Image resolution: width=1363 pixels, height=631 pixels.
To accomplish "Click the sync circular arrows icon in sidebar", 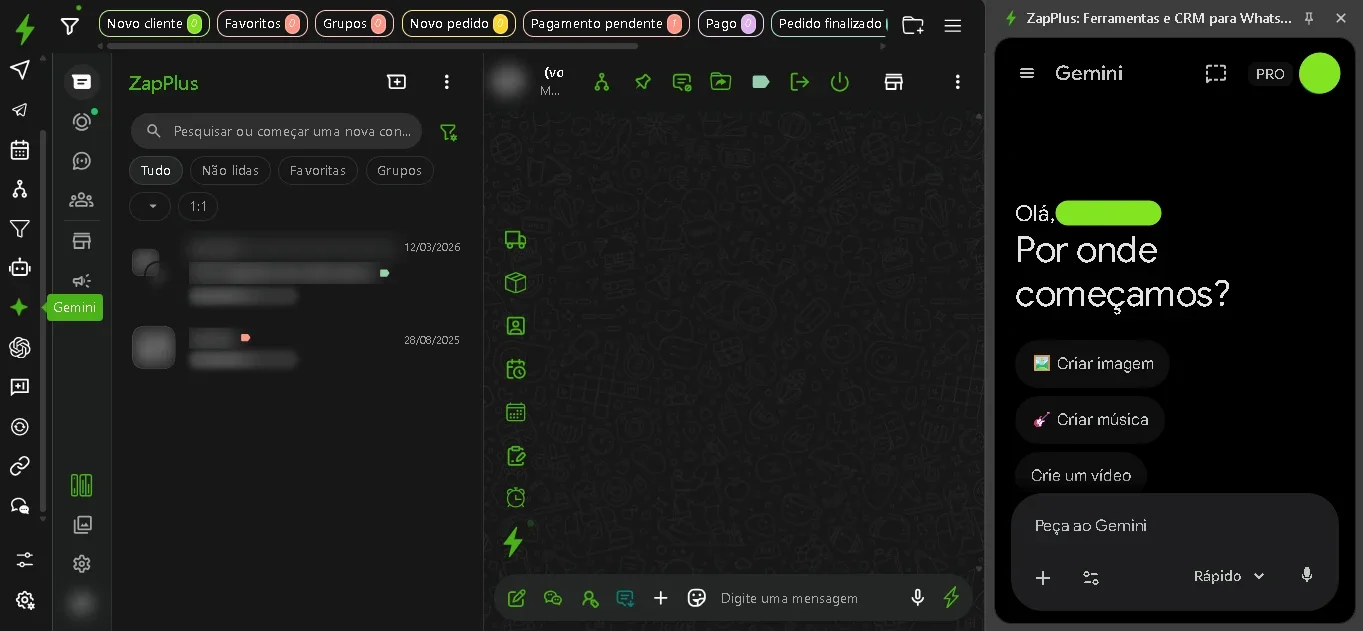I will [x=19, y=427].
